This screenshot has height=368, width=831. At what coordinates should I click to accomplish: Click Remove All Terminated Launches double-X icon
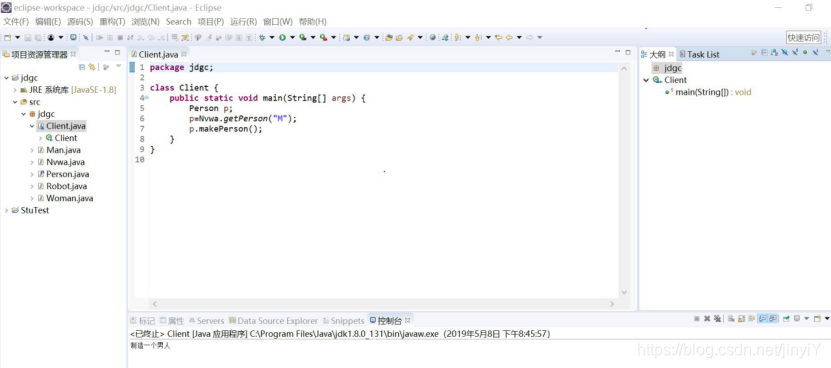[x=718, y=319]
